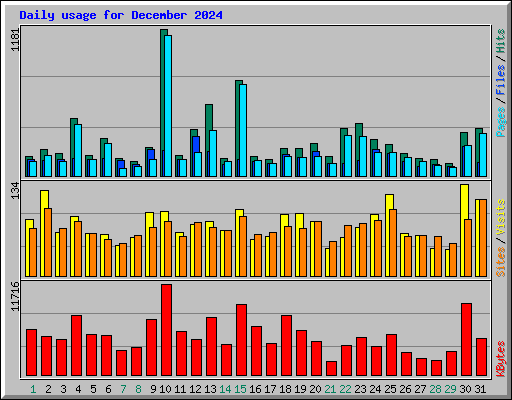Click the day 15 axis label

240,389
